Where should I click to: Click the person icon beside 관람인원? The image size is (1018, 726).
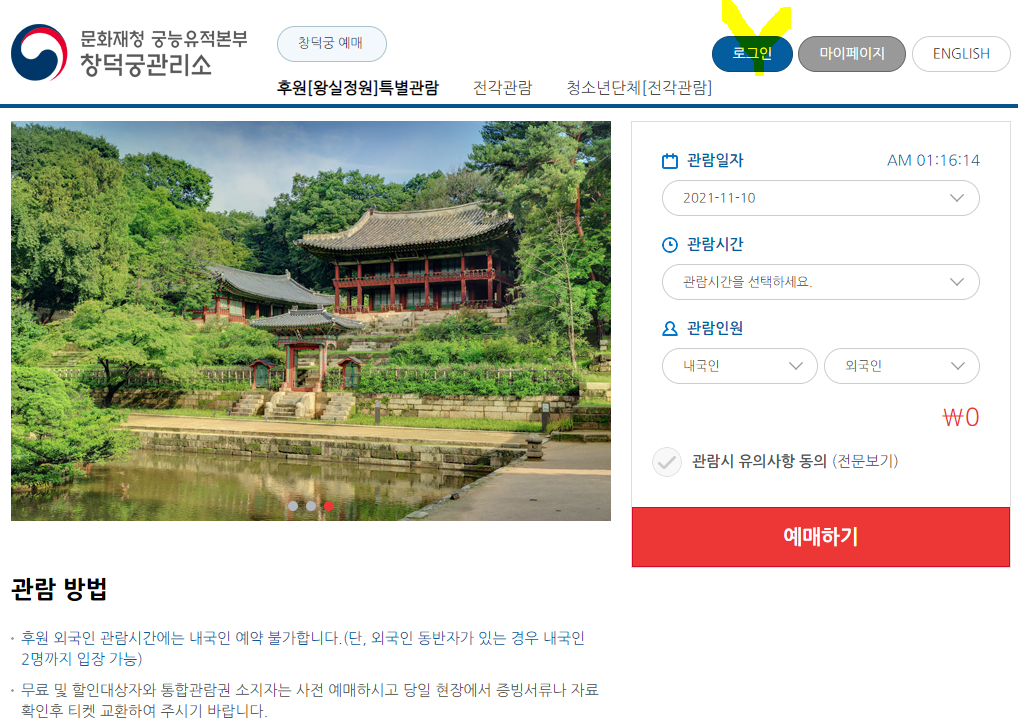coord(669,329)
